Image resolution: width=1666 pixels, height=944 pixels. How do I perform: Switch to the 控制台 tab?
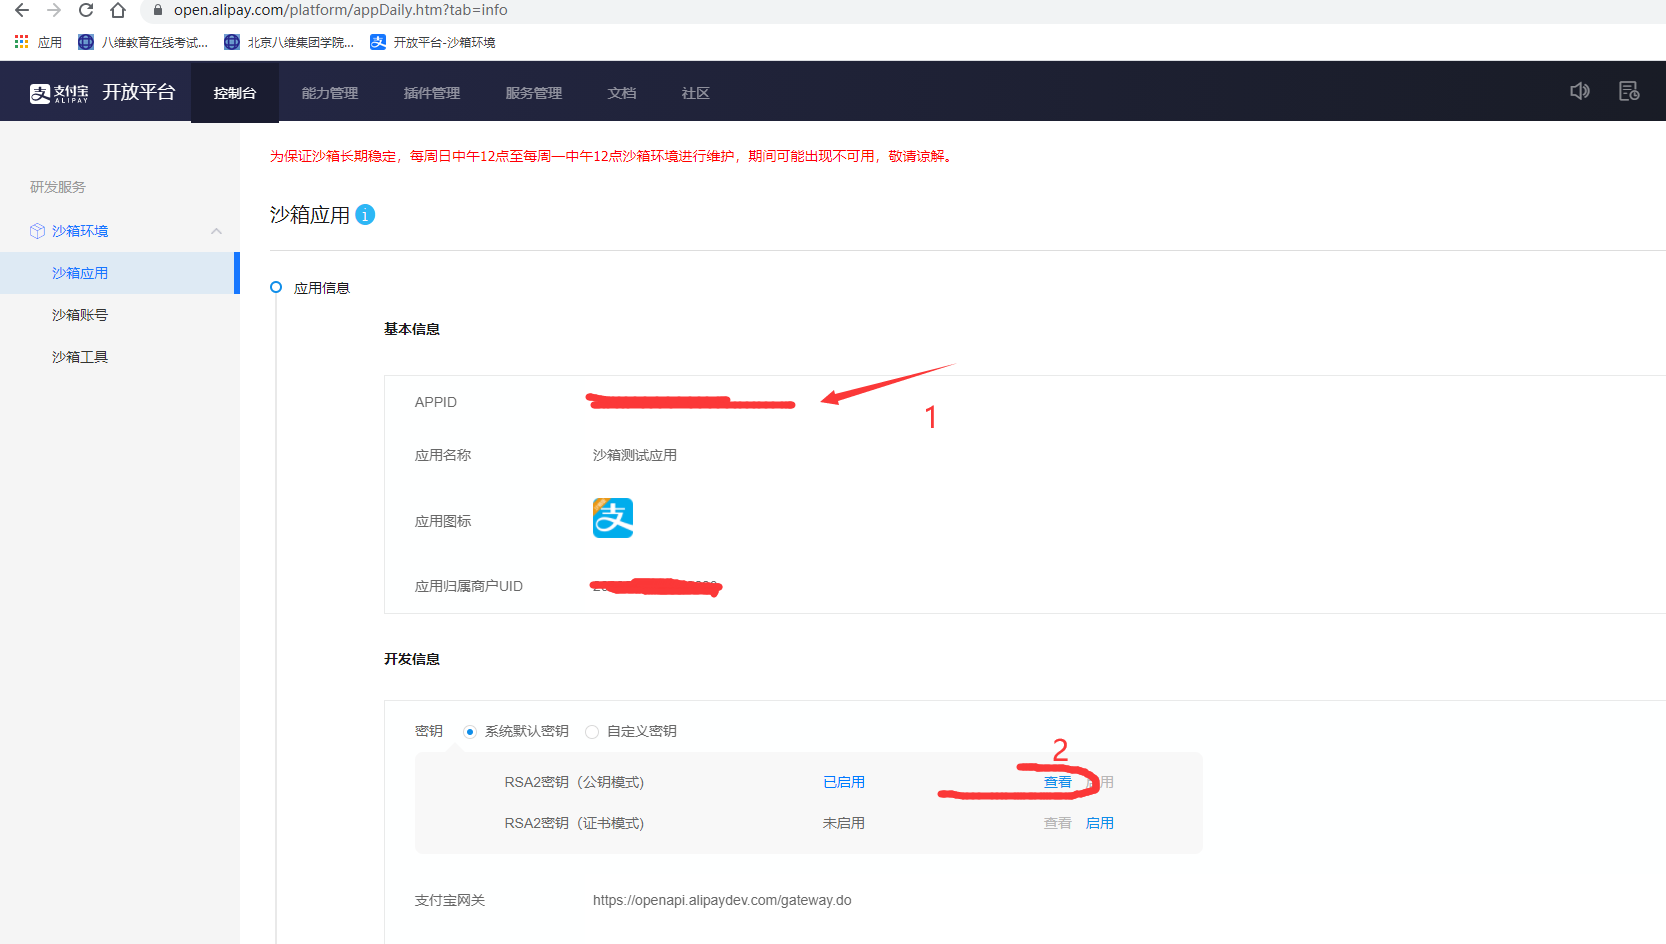235,93
